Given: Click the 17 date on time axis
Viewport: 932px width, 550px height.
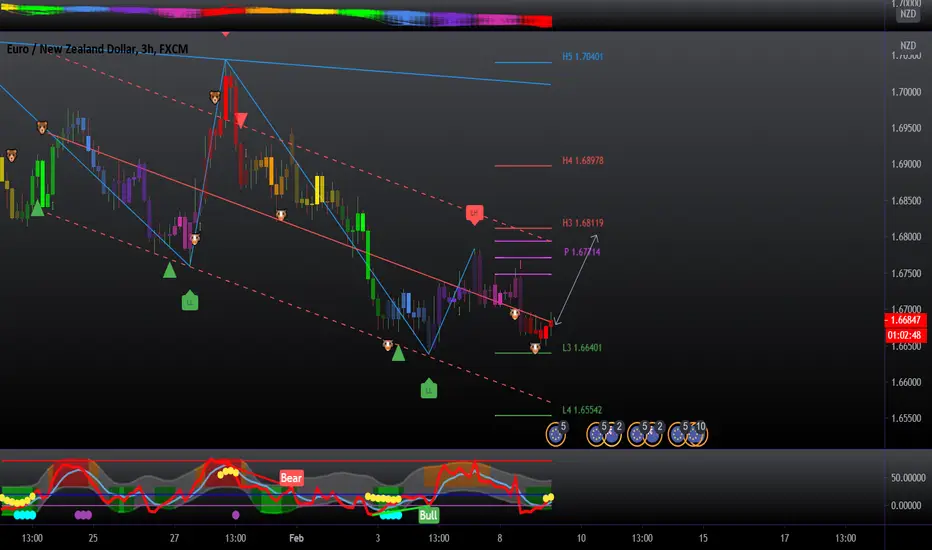Looking at the screenshot, I should (x=785, y=538).
